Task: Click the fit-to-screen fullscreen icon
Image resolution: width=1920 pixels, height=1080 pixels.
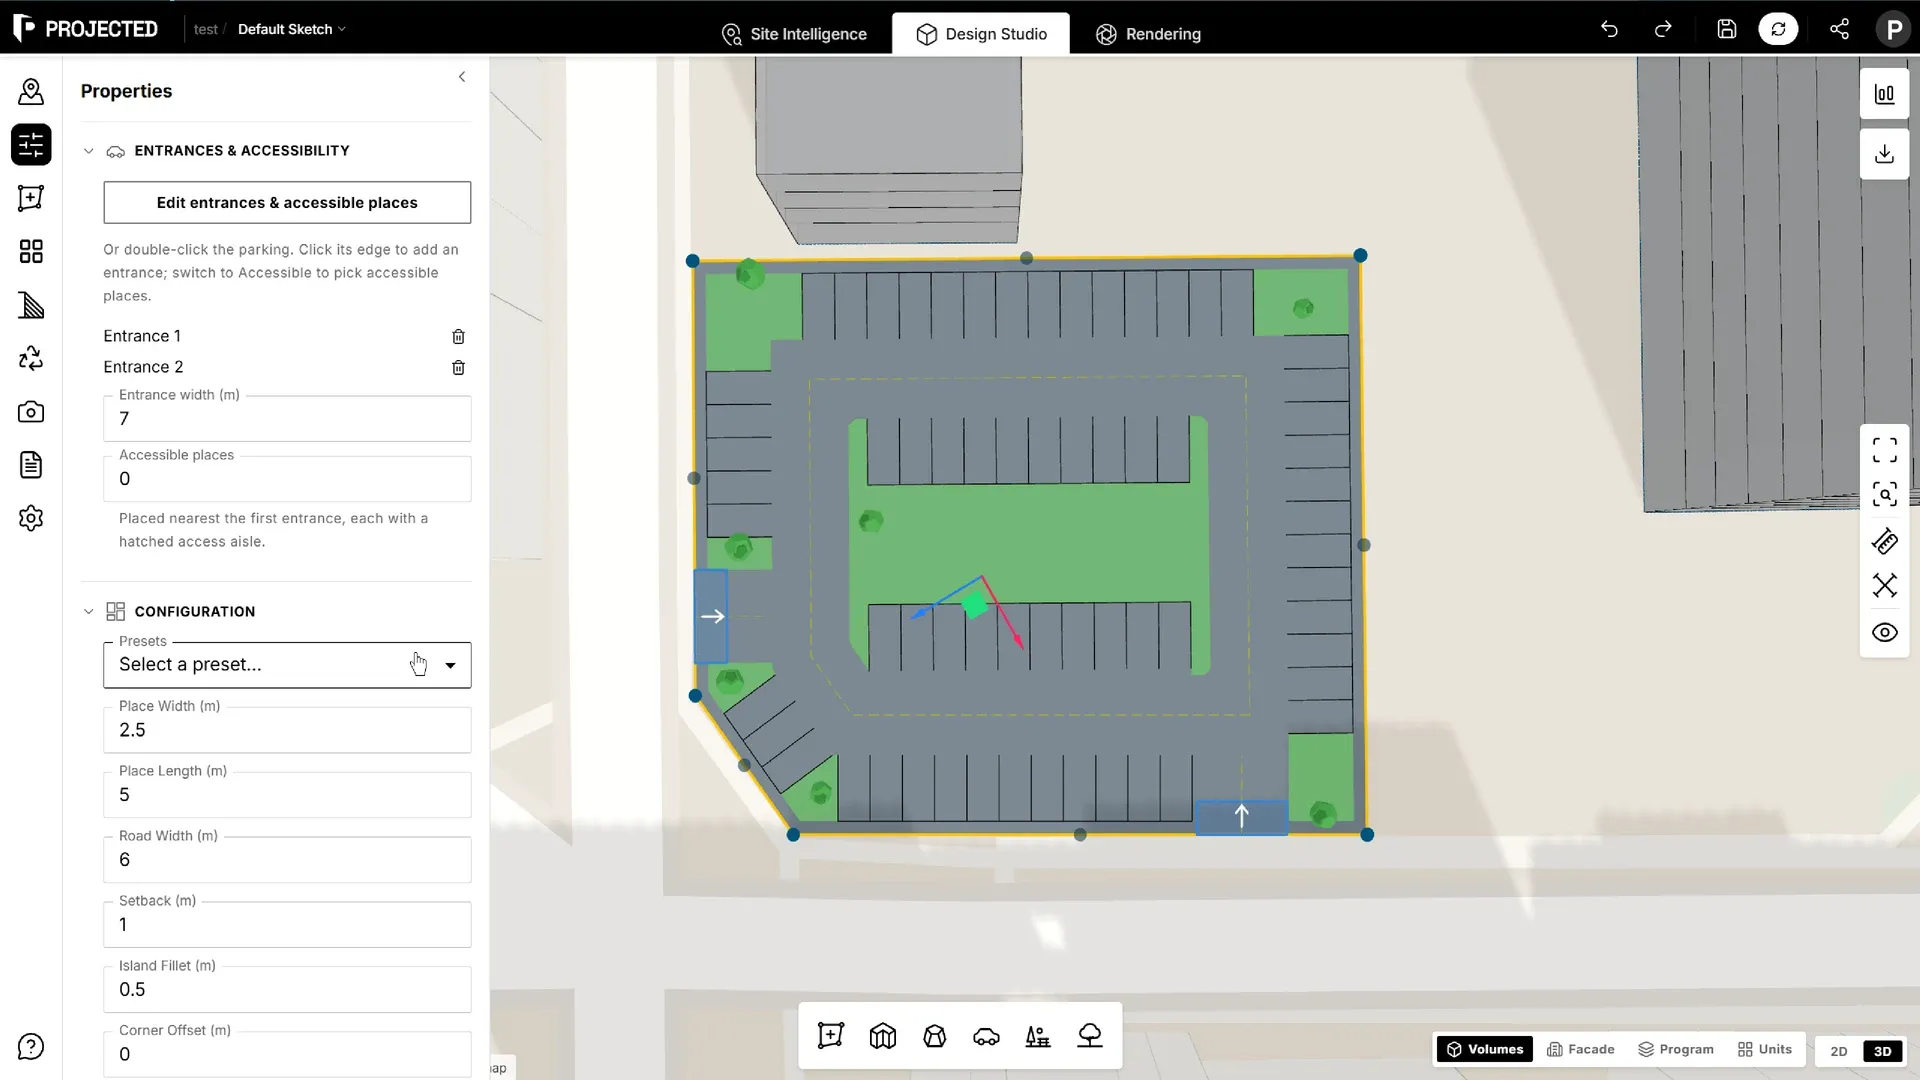Action: 1884,450
